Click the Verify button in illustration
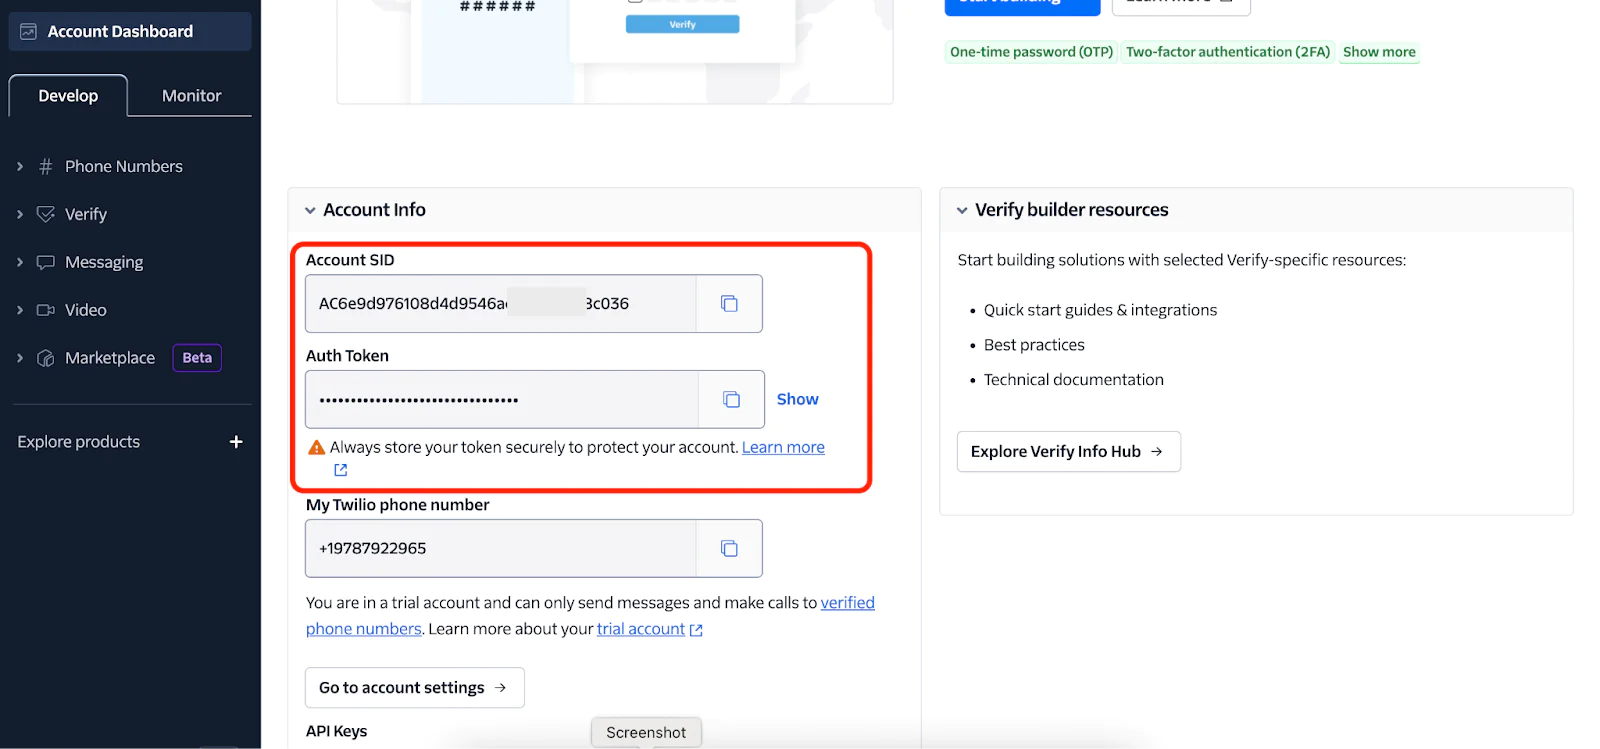This screenshot has height=749, width=1600. [x=682, y=24]
